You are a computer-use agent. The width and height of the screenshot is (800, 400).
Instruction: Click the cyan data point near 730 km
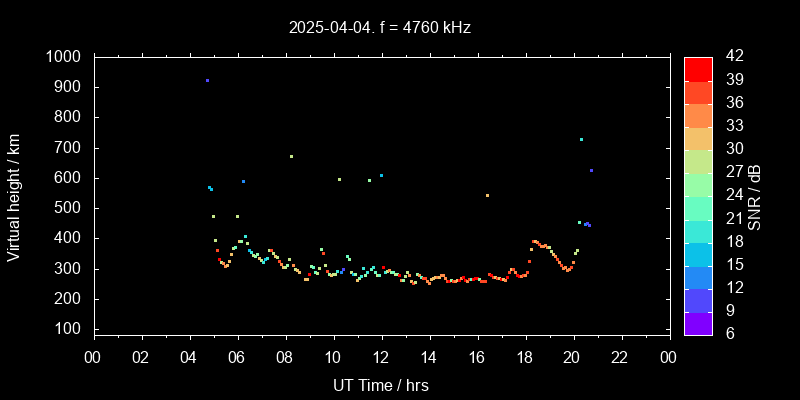tap(581, 139)
